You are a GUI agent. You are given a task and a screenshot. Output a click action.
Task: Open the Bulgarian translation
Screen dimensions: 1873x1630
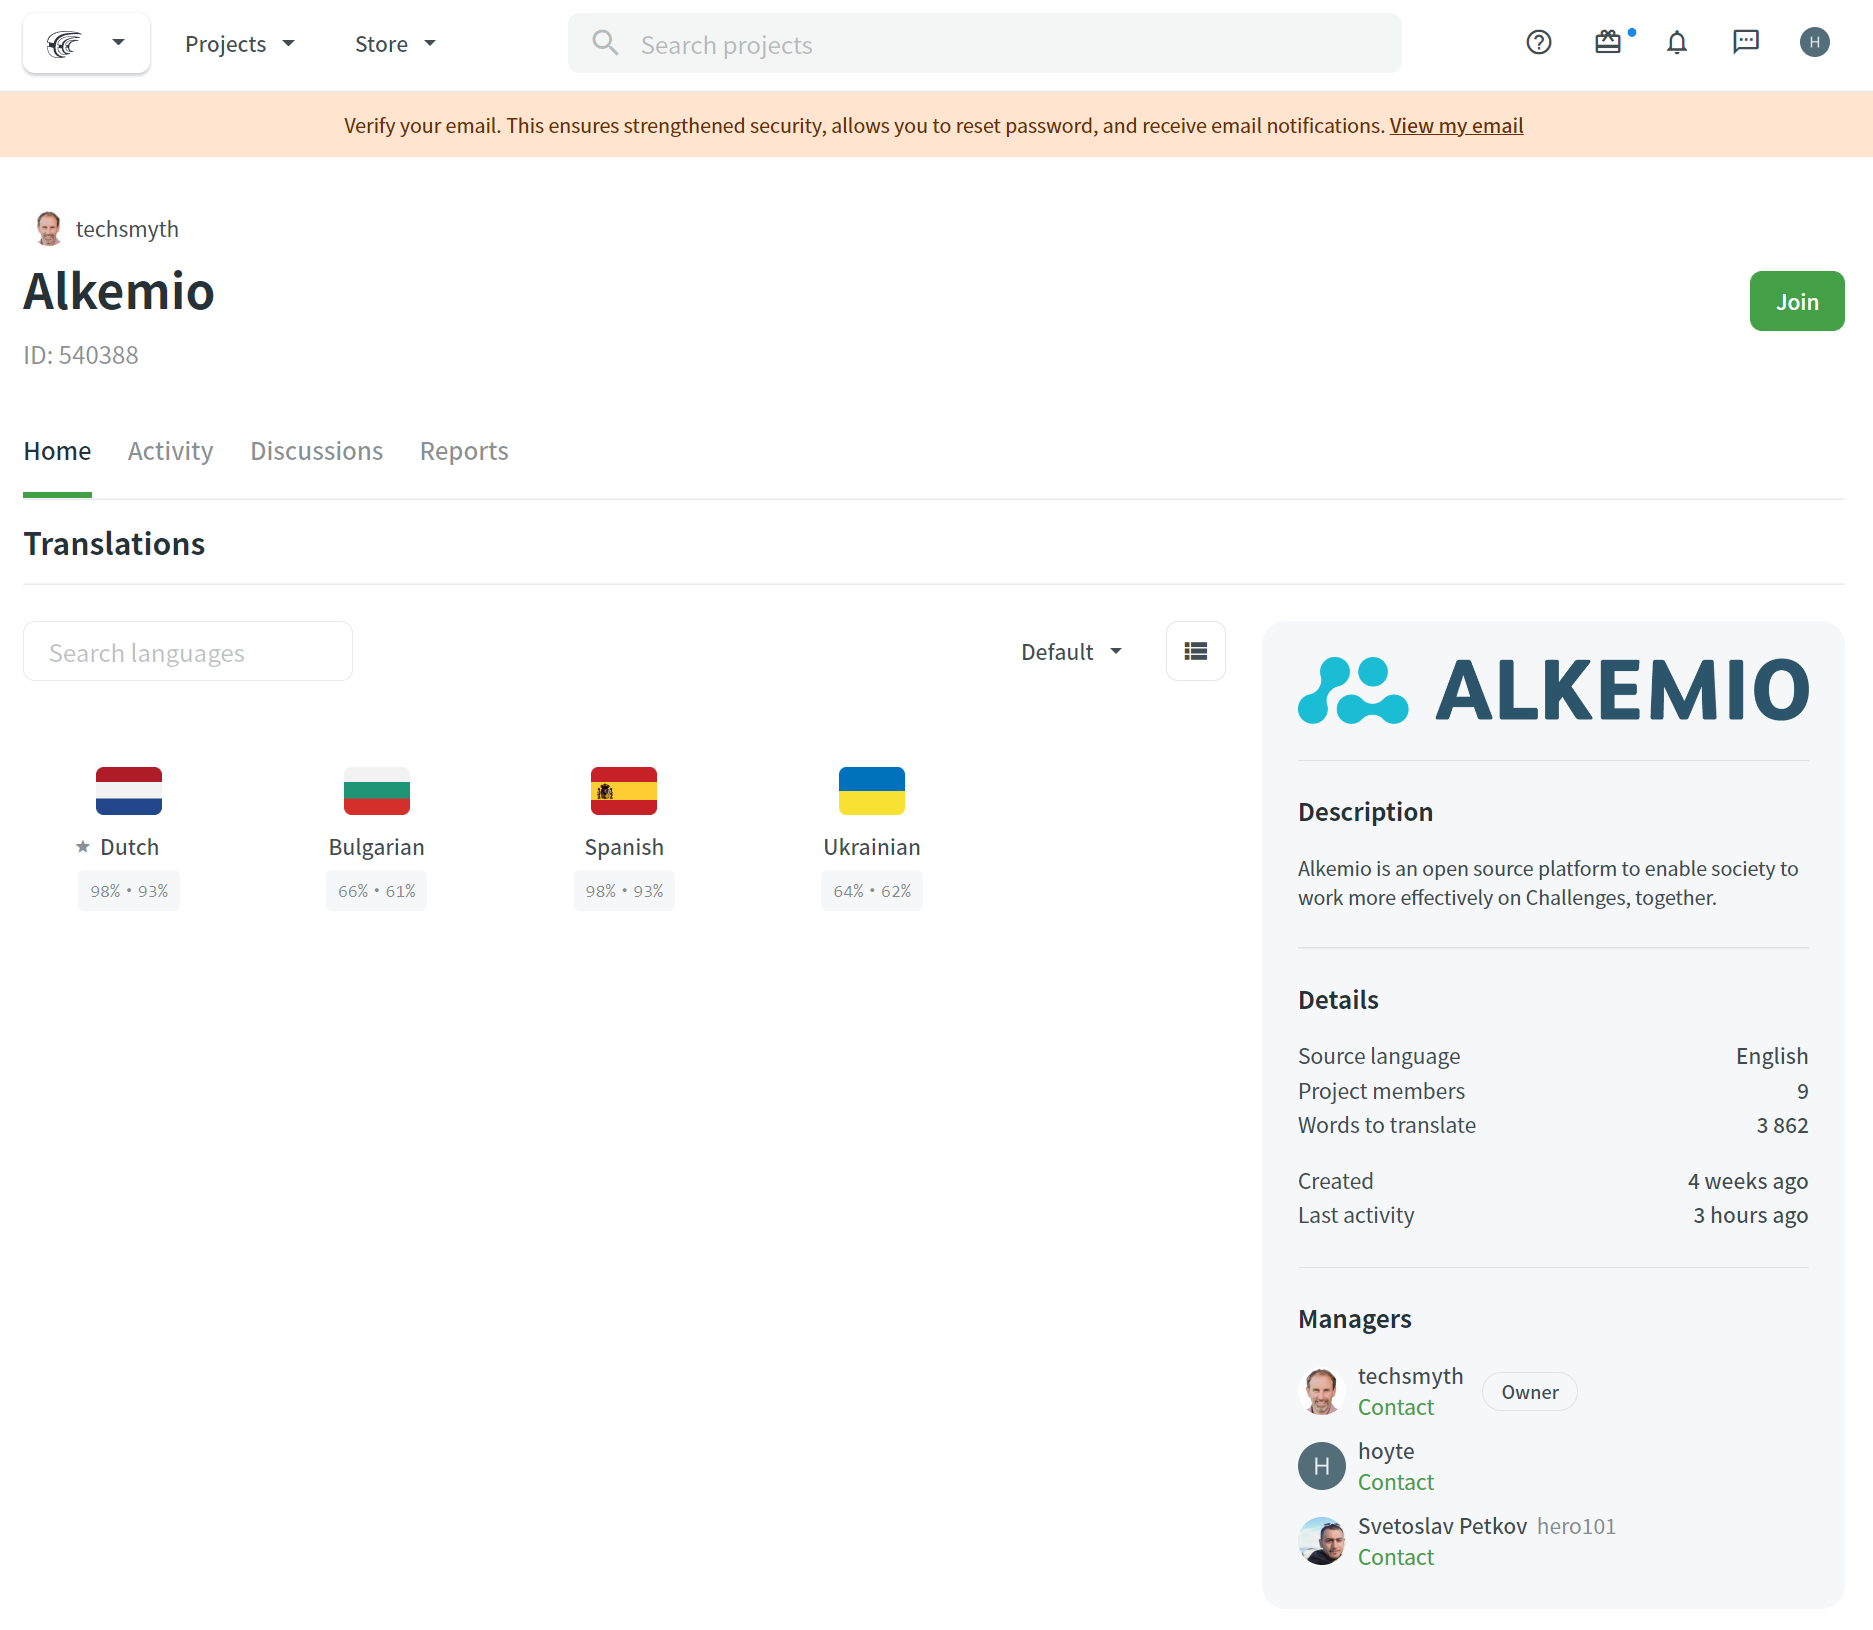tap(376, 846)
